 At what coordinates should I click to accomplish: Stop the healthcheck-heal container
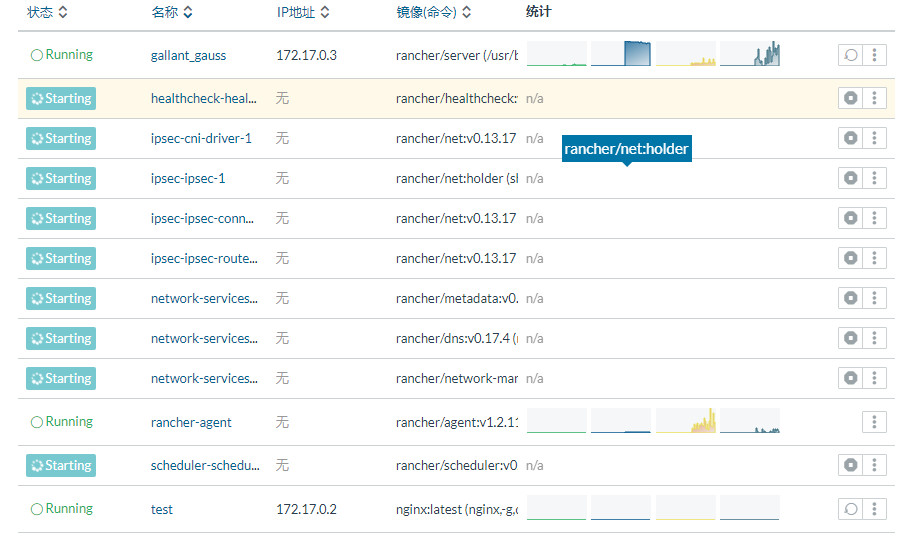click(x=850, y=98)
